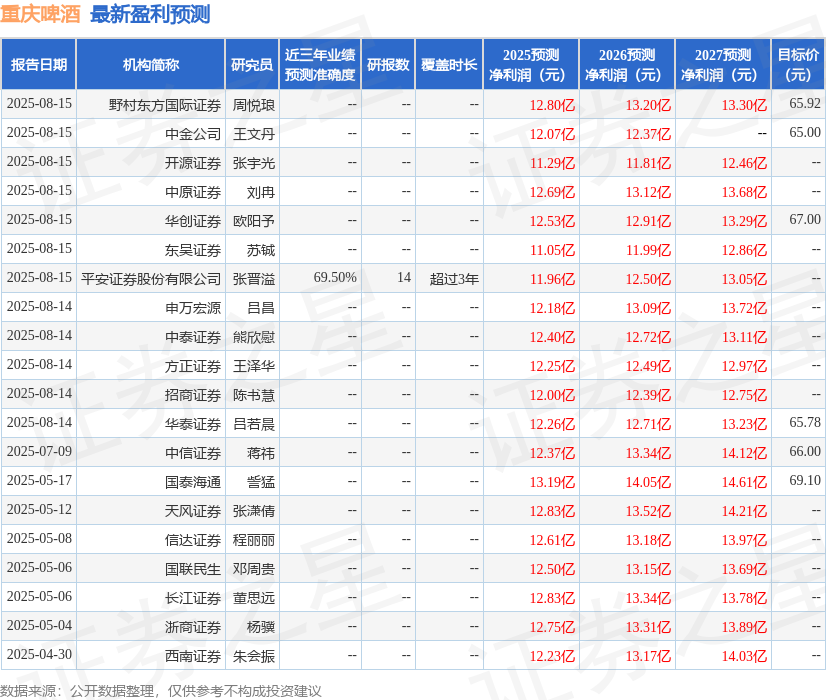Click target price 65.92
This screenshot has width=826, height=700.
click(805, 103)
